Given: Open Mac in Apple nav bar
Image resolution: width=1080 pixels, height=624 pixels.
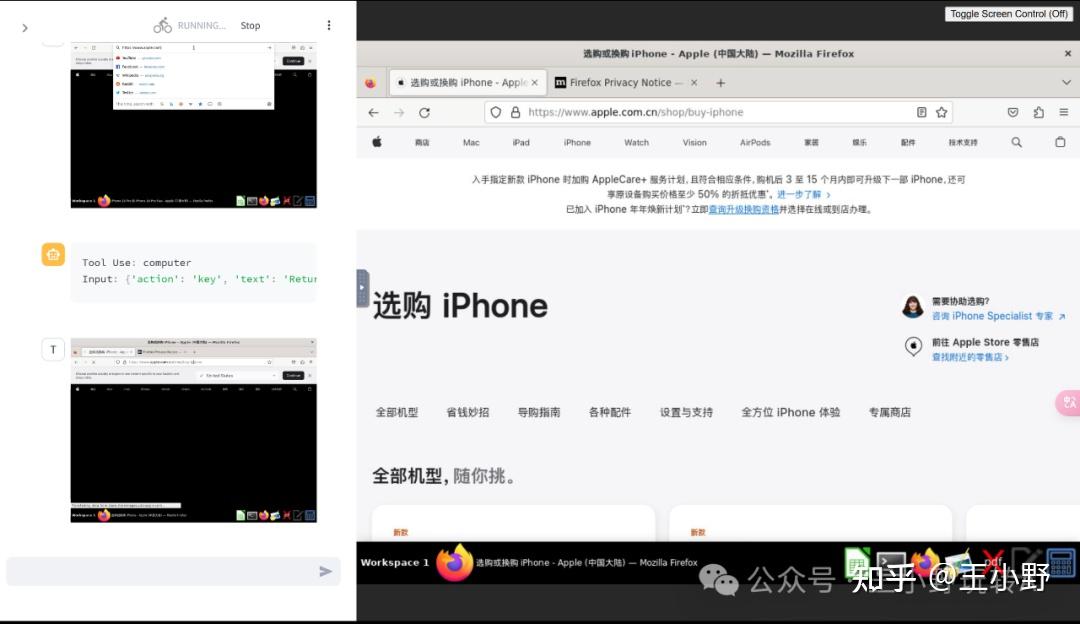Looking at the screenshot, I should (471, 143).
